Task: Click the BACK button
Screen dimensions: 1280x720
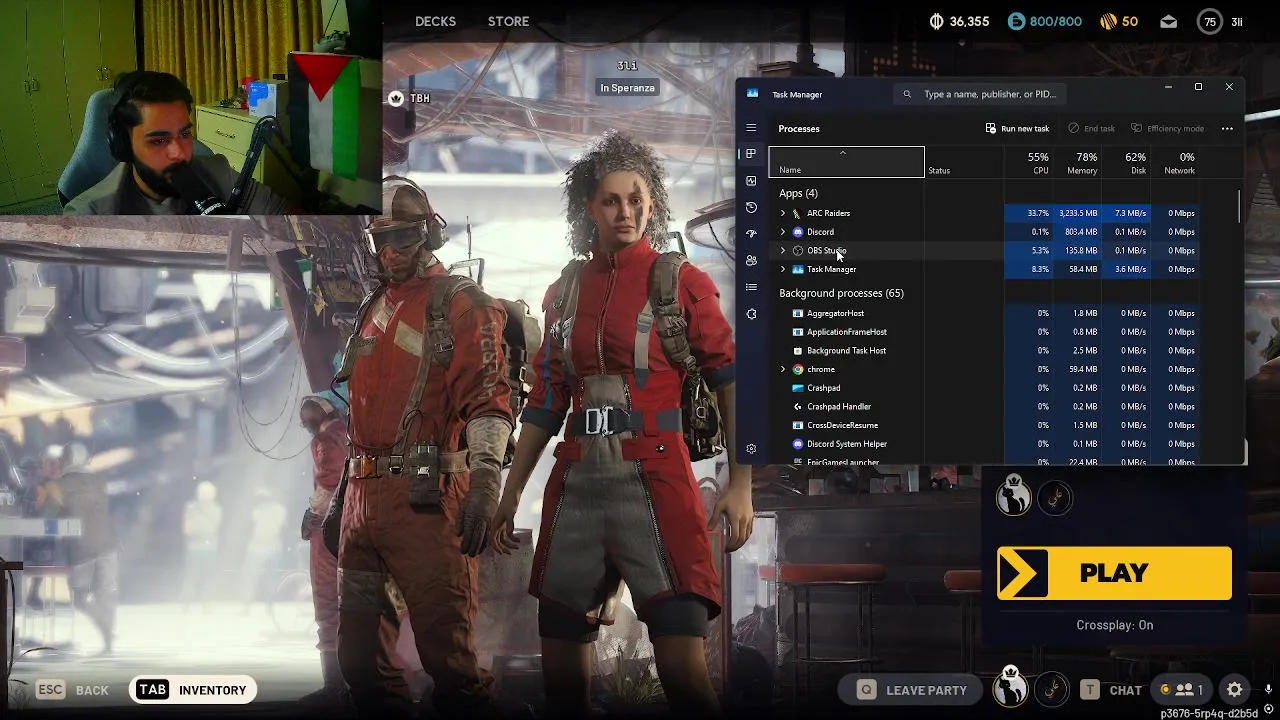Action: pyautogui.click(x=73, y=690)
